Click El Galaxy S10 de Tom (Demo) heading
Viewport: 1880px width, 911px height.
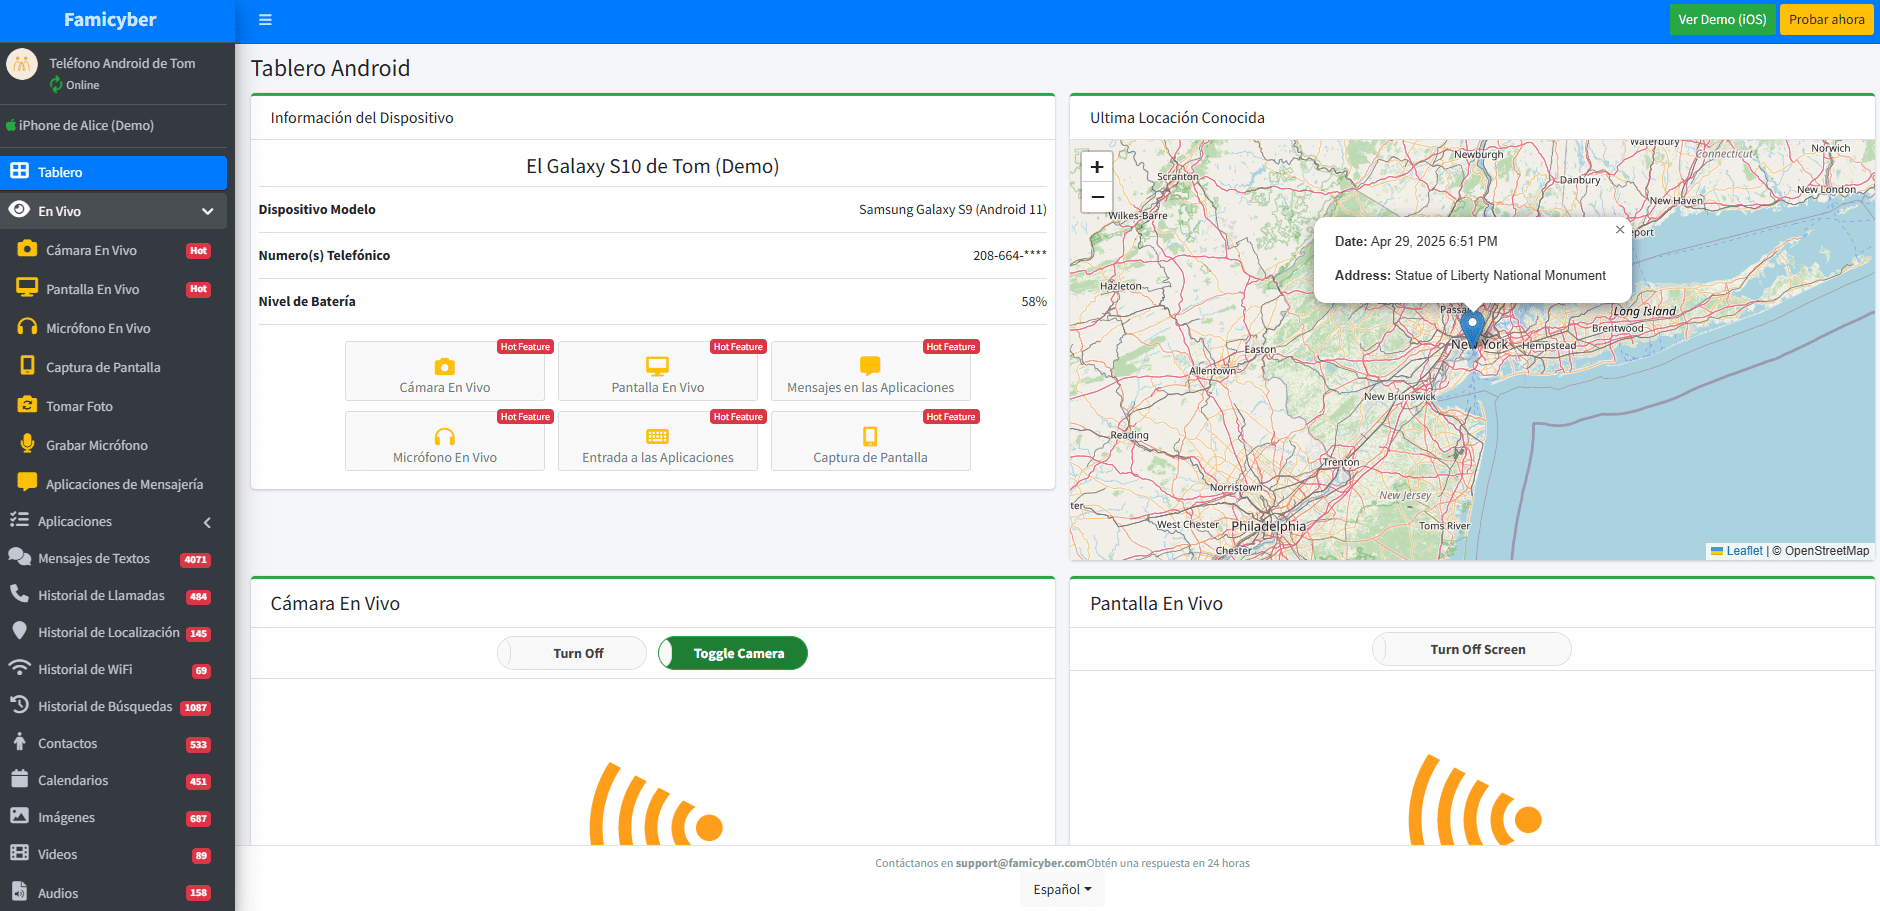pos(653,166)
